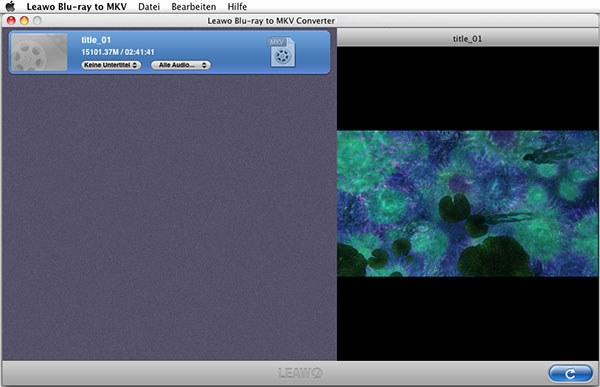
Task: Open the Datei menu
Action: click(149, 7)
